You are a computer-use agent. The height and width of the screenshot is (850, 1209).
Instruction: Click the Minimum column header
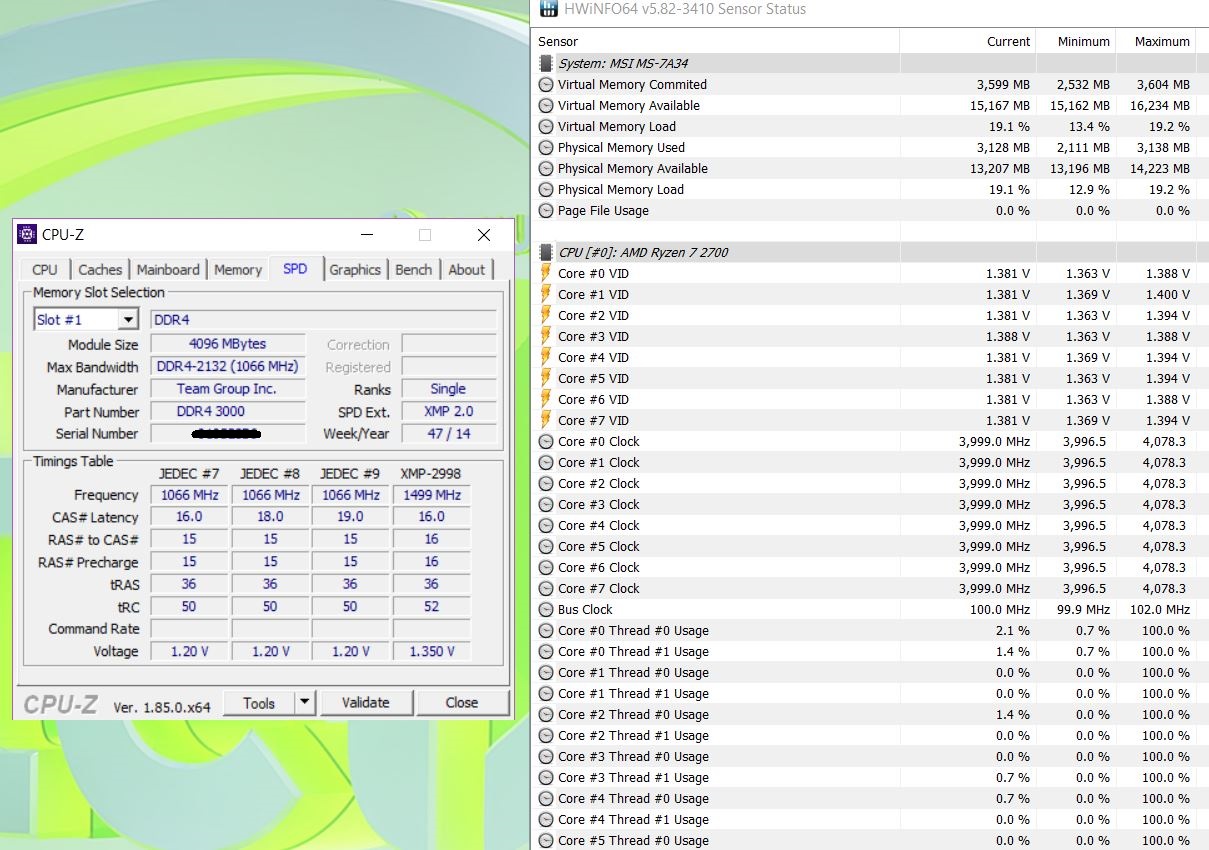(1077, 41)
